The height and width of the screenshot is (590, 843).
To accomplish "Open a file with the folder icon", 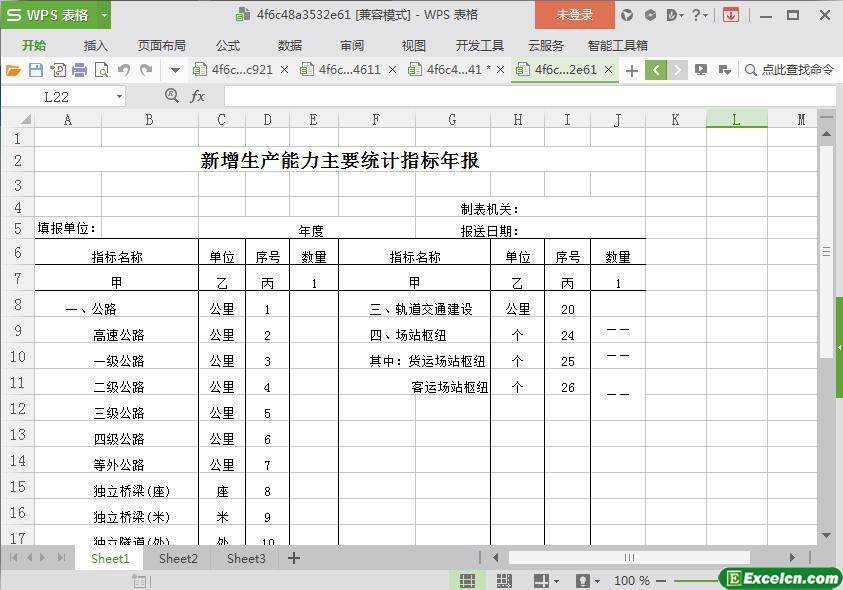I will [13, 70].
